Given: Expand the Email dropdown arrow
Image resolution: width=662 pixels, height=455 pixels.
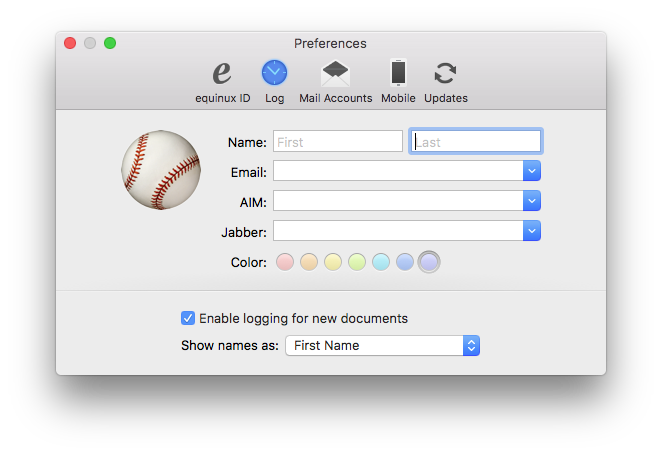Looking at the screenshot, I should click(532, 171).
